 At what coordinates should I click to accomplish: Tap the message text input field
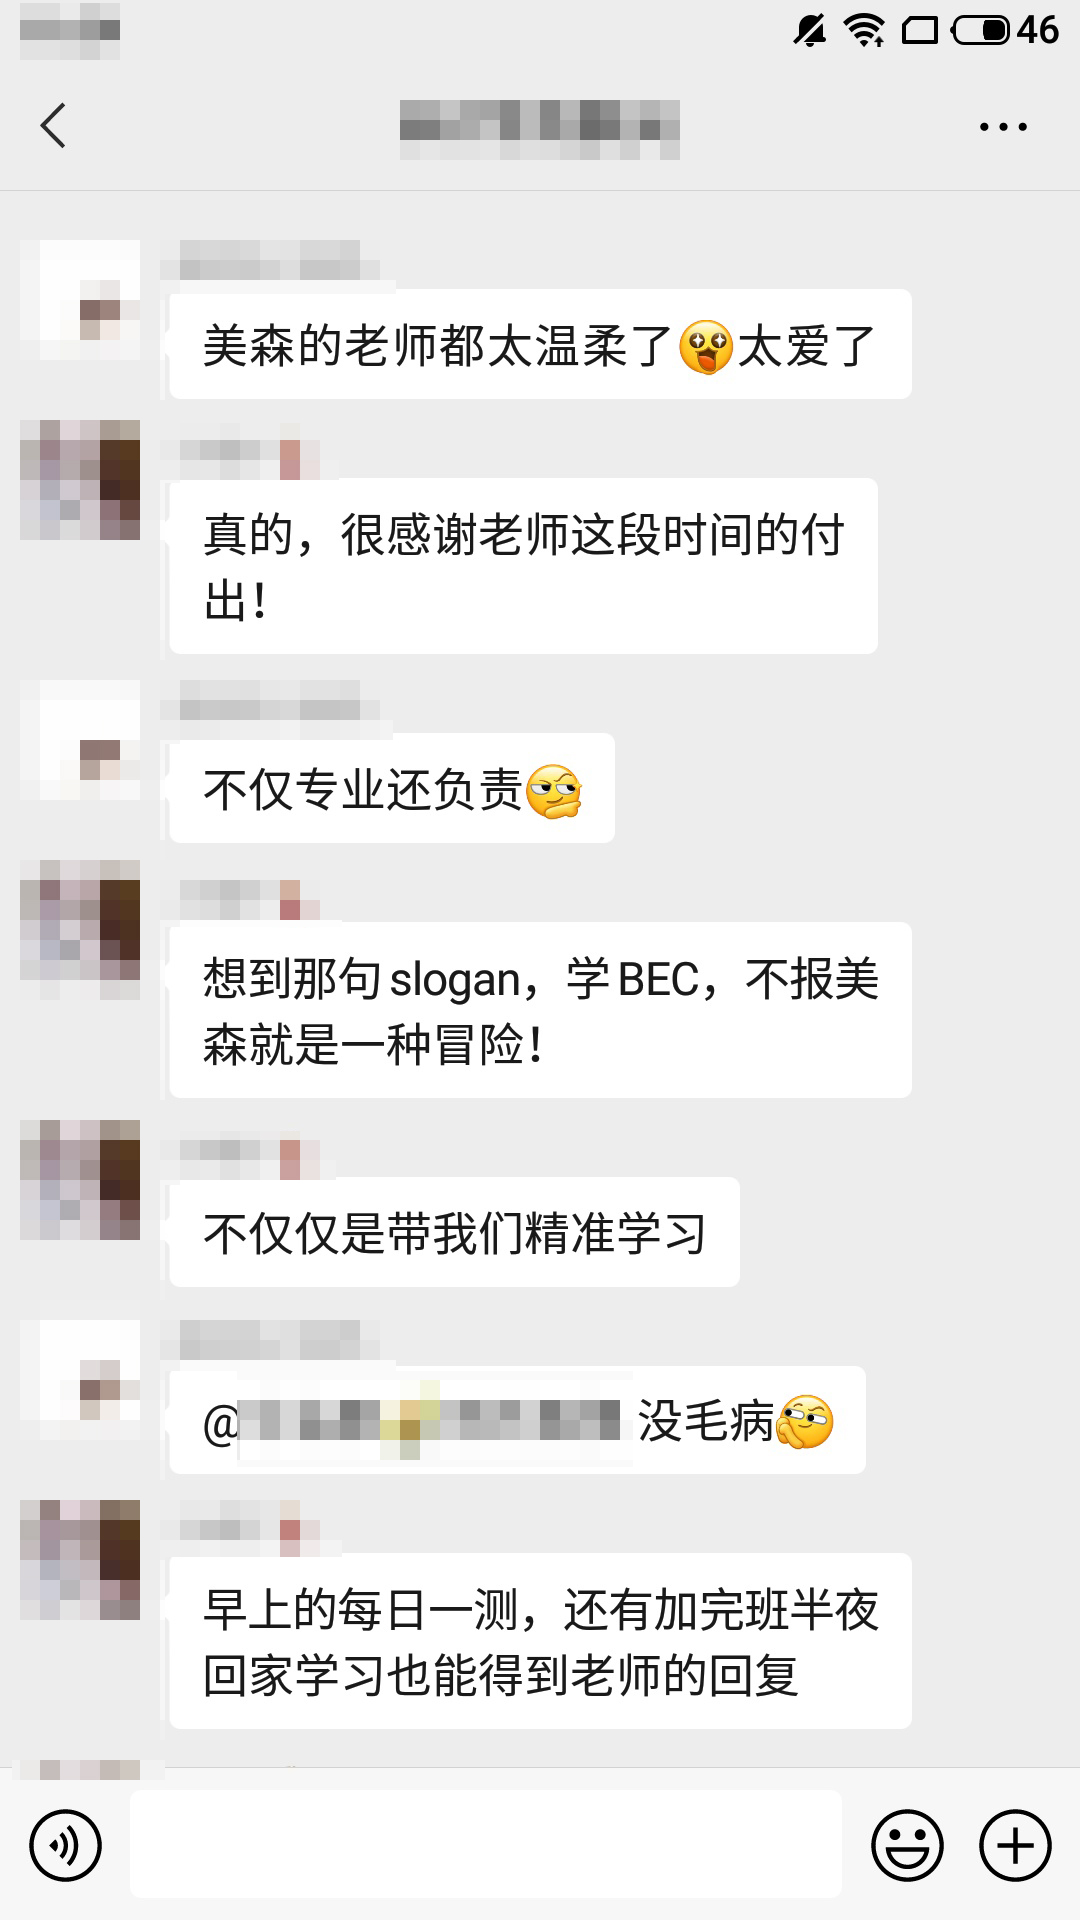click(486, 1844)
